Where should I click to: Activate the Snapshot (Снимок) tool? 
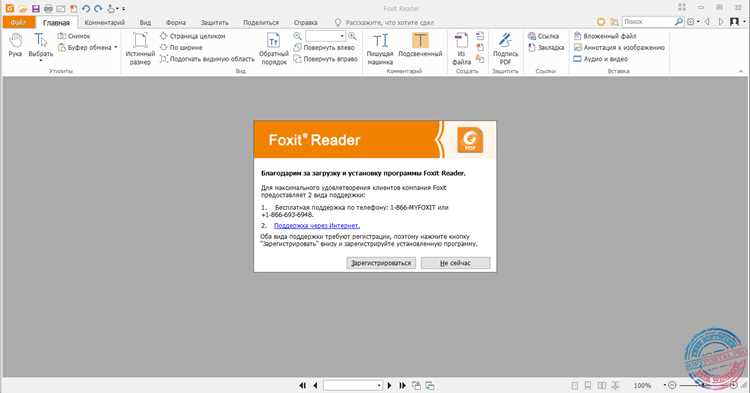[x=74, y=36]
